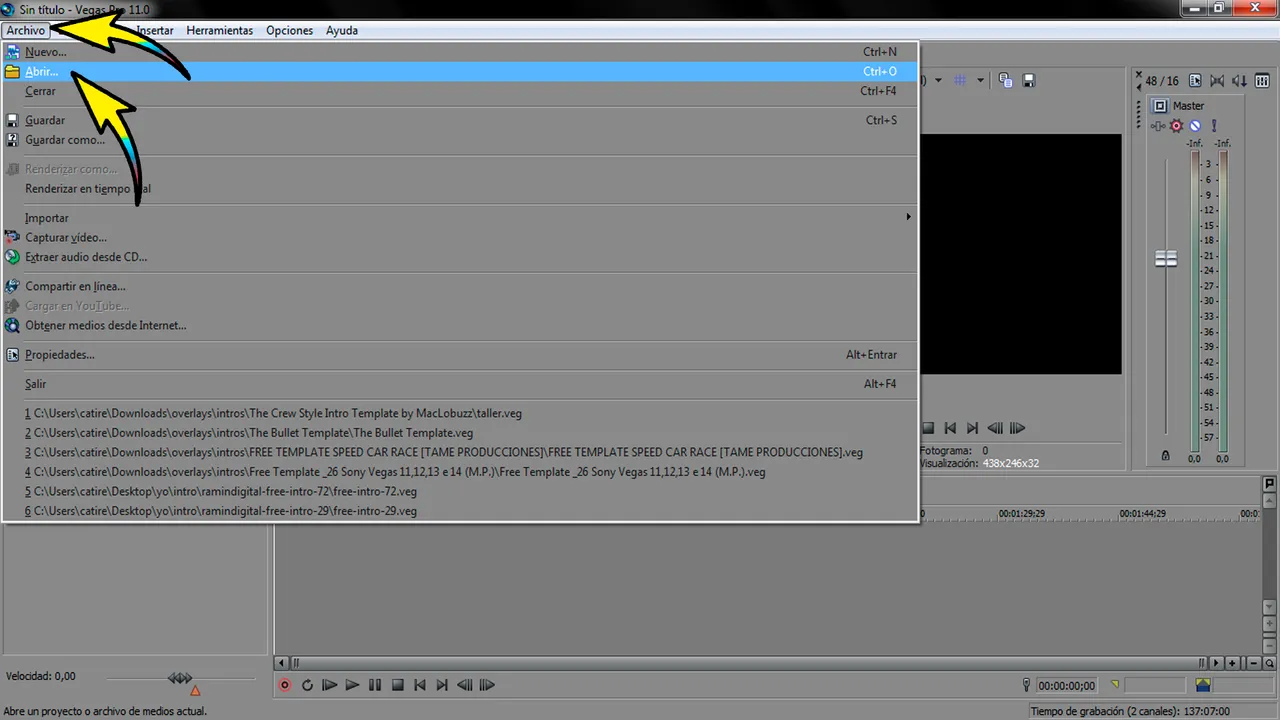Click the Obtener medios magnifier icon
This screenshot has height=720, width=1280.
click(13, 325)
